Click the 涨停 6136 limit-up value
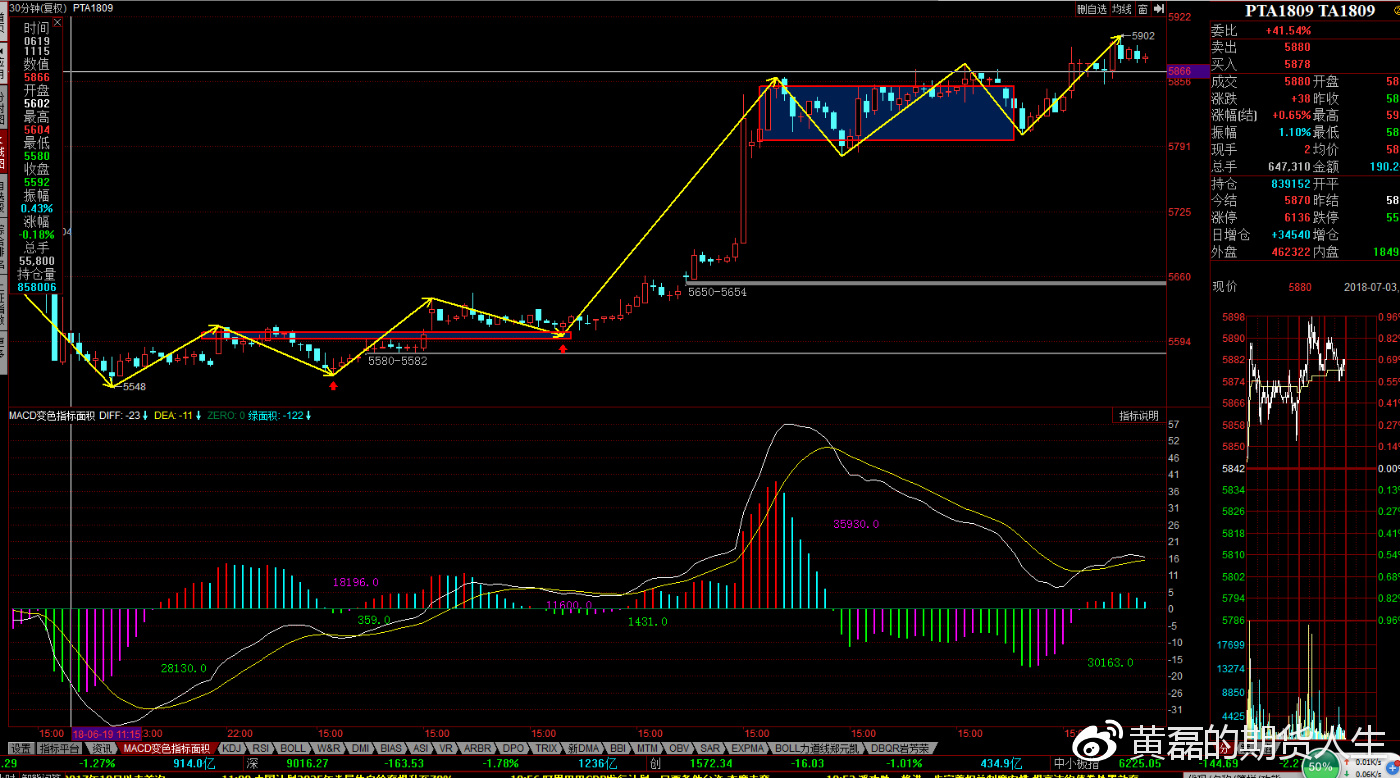 (1297, 217)
